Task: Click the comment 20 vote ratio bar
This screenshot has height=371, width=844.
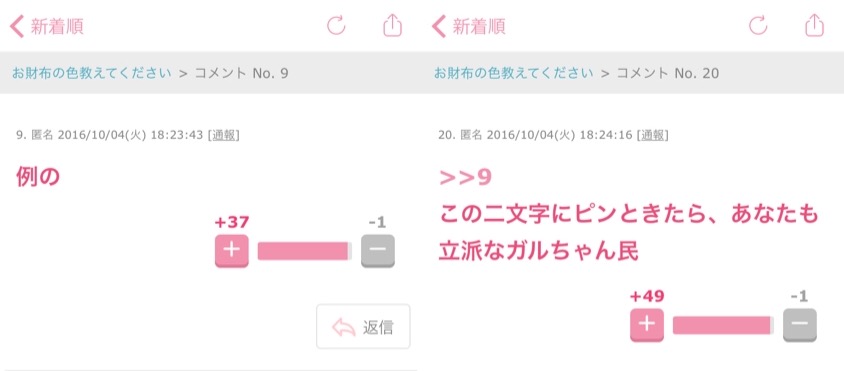Action: [x=723, y=325]
